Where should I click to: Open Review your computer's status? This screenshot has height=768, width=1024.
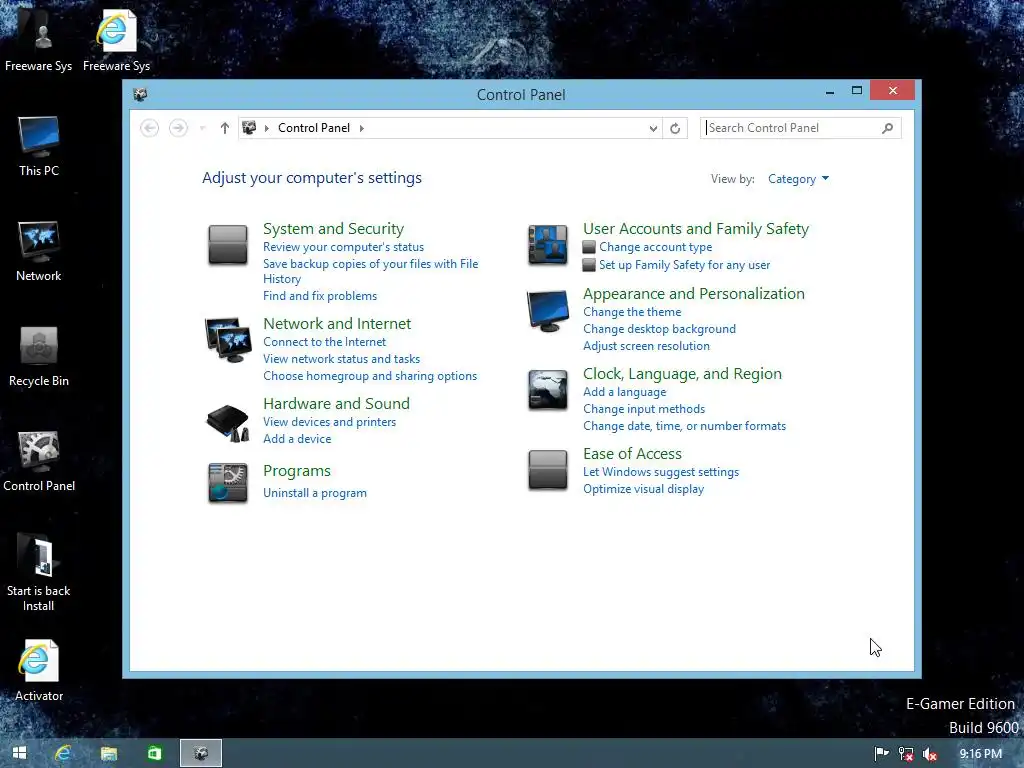[x=344, y=247]
